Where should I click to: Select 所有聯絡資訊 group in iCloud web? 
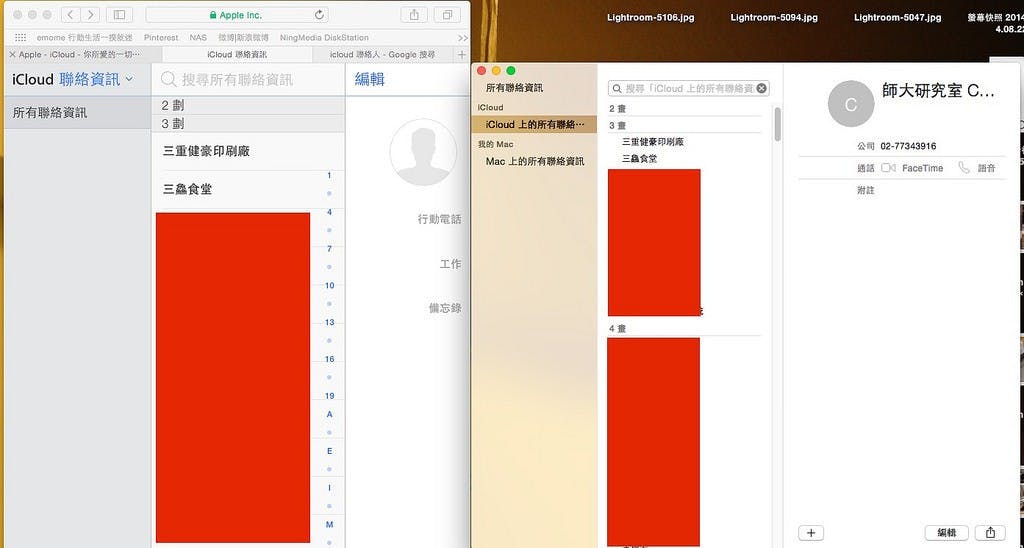click(x=77, y=112)
